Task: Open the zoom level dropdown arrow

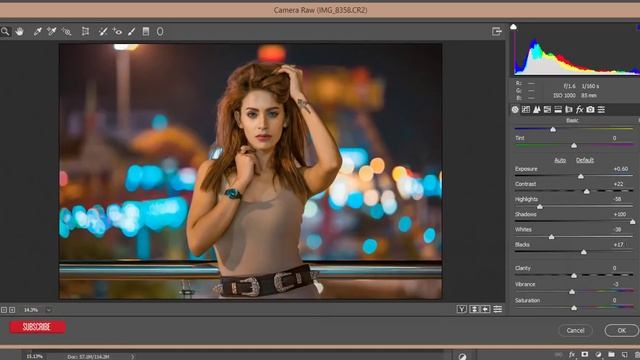Action: (x=49, y=310)
